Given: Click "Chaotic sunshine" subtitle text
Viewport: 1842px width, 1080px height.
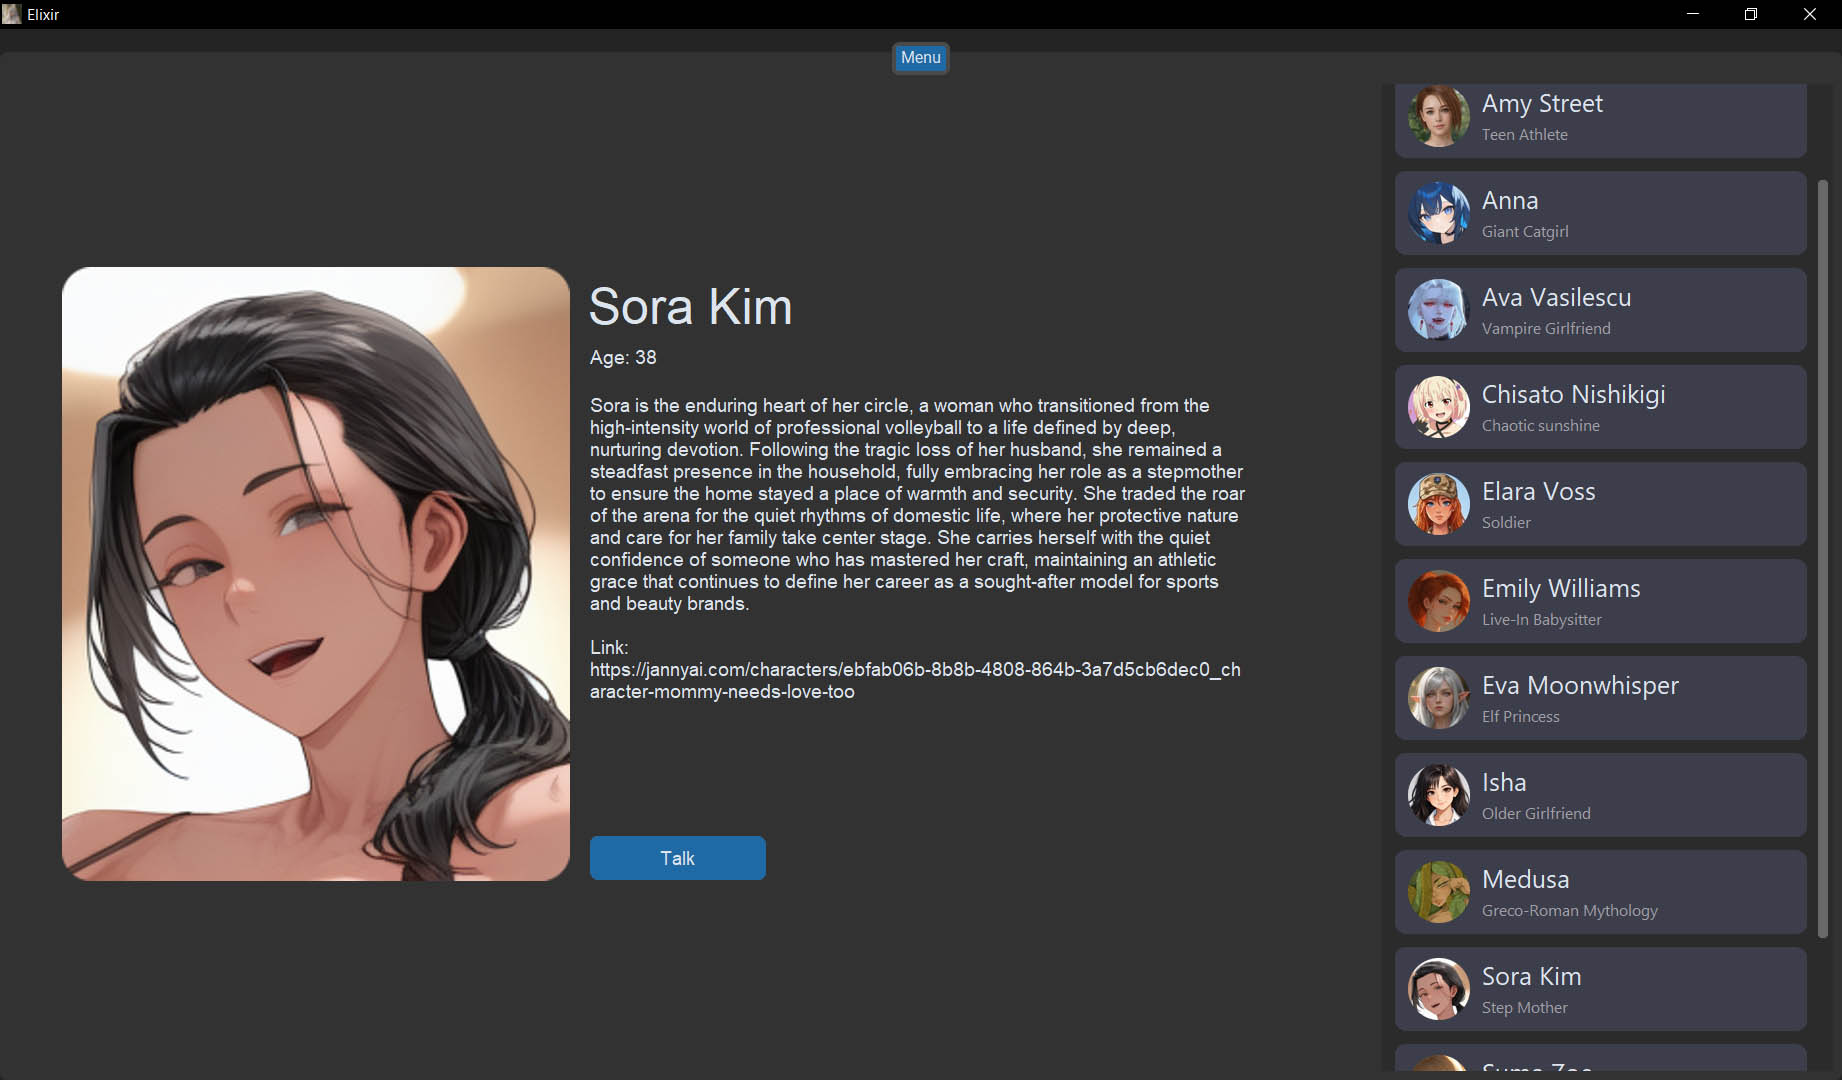Looking at the screenshot, I should pos(1540,426).
